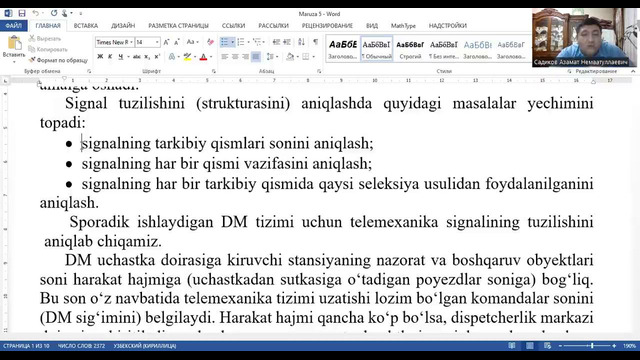The height and width of the screenshot is (360, 640).
Task: Open highlight color dropdown arrow
Action: 195,57
